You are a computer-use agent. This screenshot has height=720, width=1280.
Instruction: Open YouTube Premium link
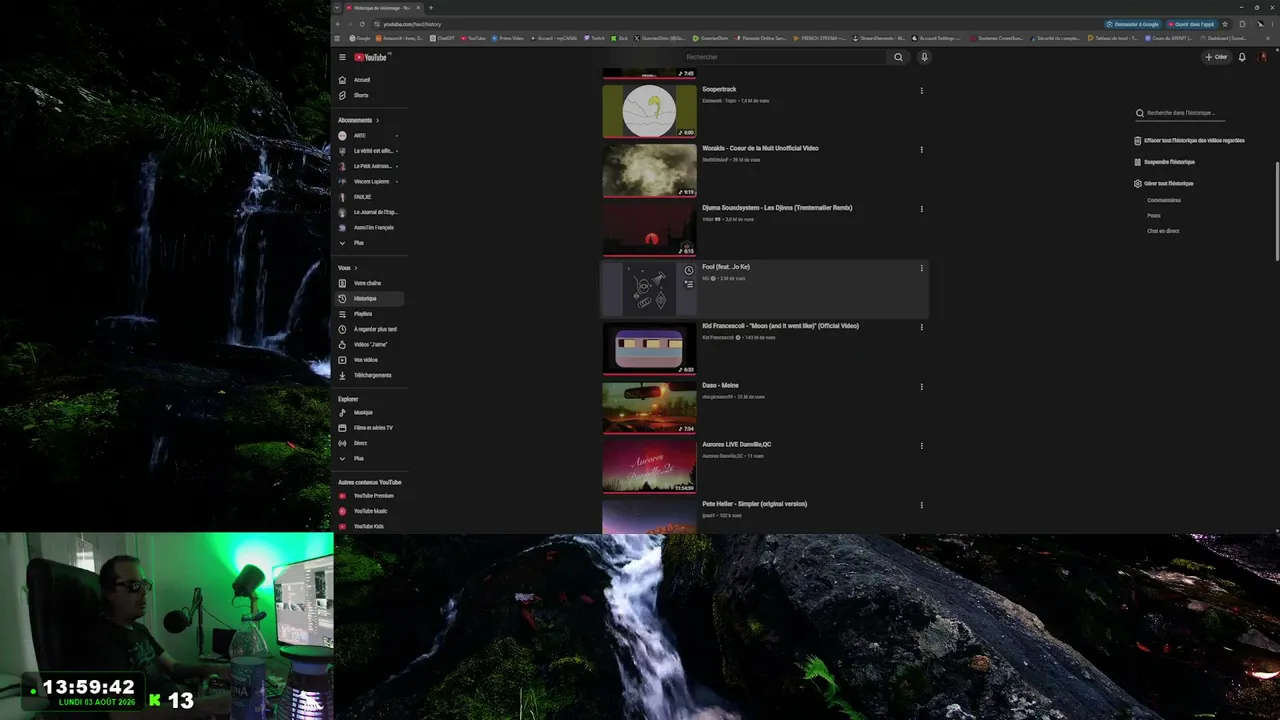pyautogui.click(x=370, y=496)
